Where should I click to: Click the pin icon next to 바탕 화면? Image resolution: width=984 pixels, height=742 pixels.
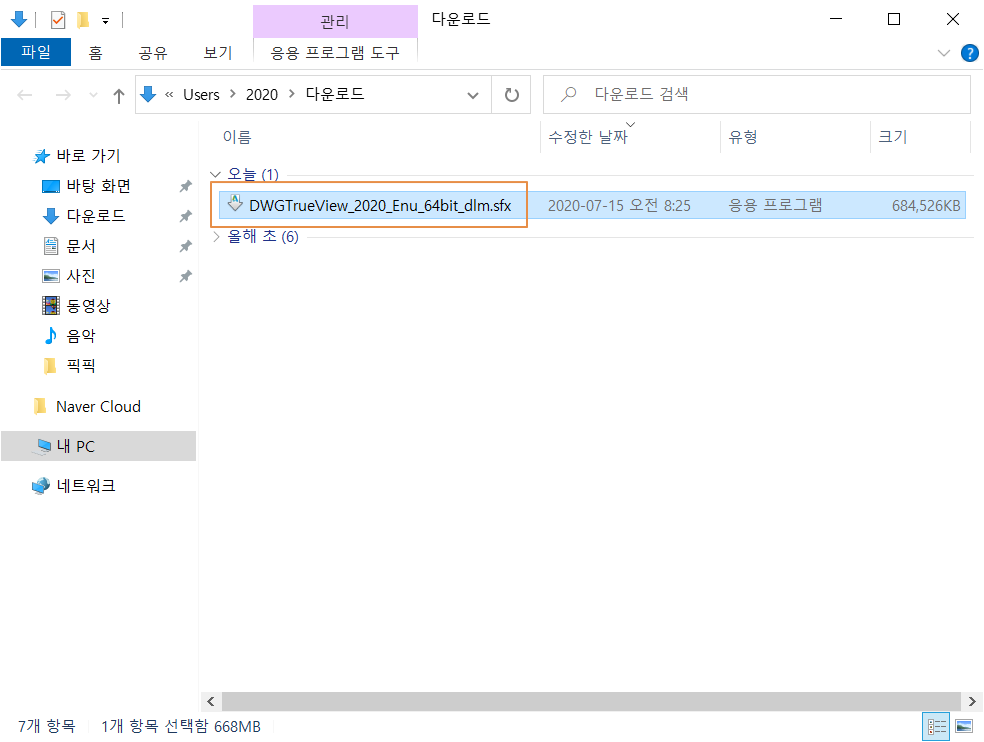tap(185, 186)
